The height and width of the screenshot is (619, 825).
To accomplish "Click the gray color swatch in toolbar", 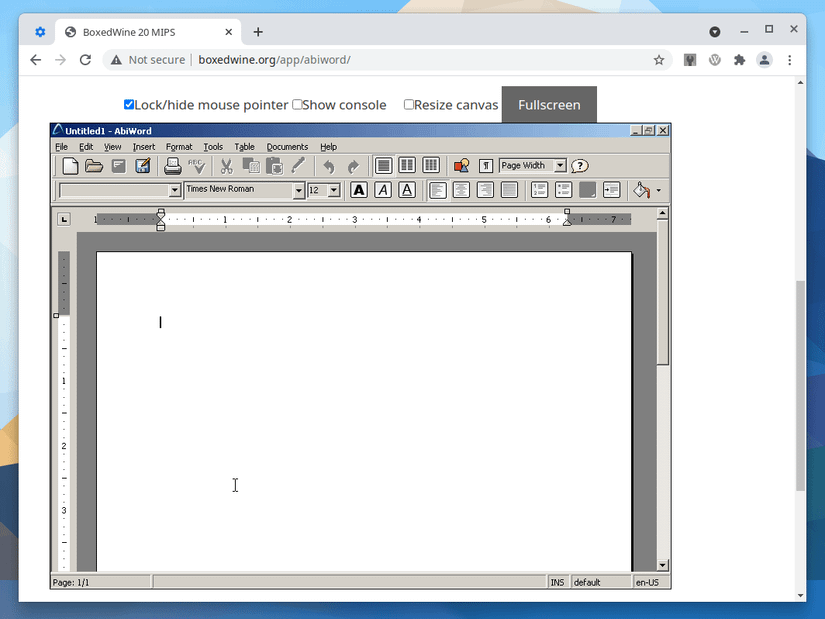I will 587,190.
